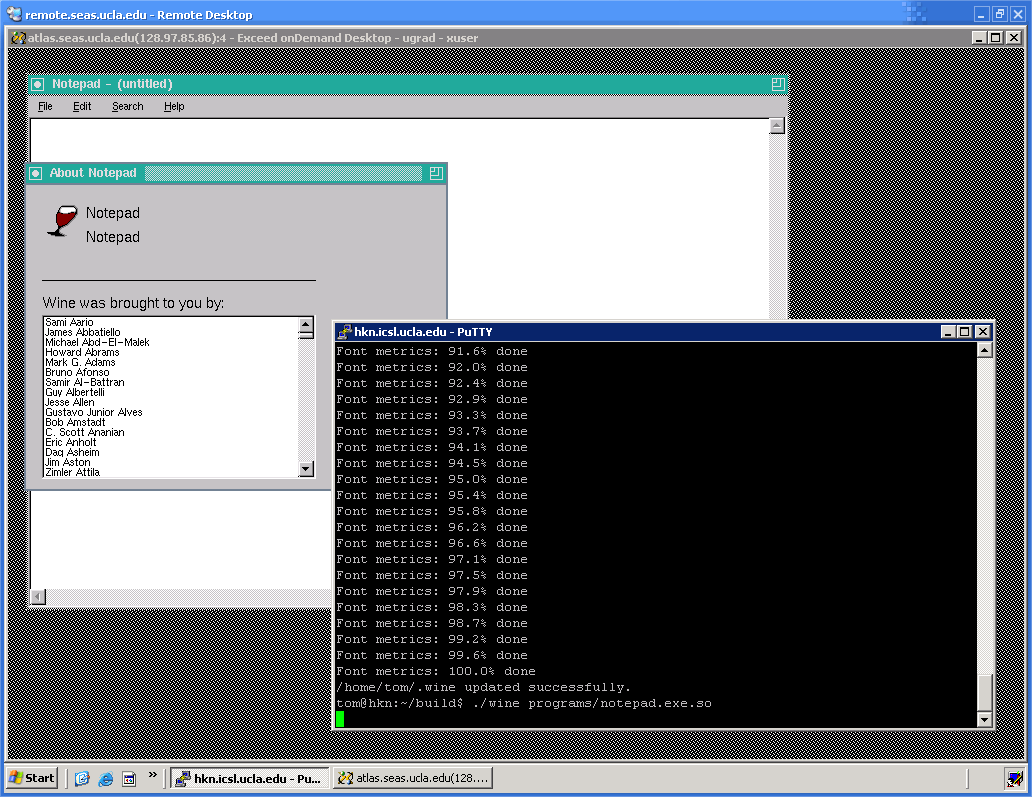Click the '/home/tom/.wine updated successfully.' terminal line
The height and width of the screenshot is (797, 1032).
pyautogui.click(x=483, y=687)
